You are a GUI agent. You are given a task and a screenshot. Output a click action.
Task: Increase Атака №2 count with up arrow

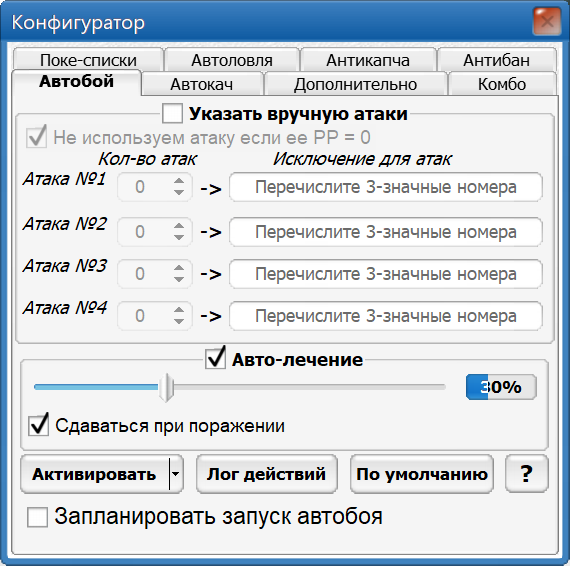tap(179, 226)
